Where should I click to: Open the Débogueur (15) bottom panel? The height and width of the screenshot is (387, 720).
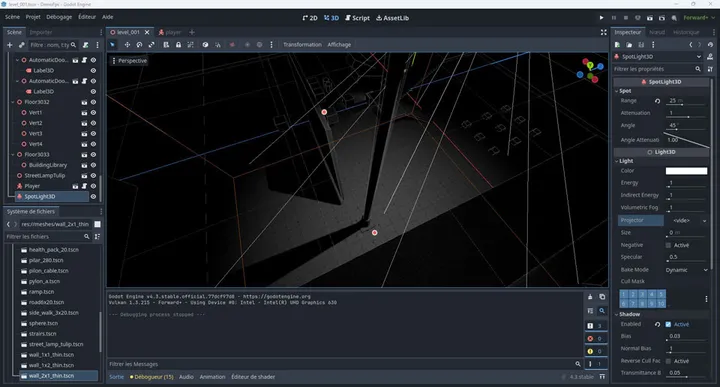click(152, 377)
